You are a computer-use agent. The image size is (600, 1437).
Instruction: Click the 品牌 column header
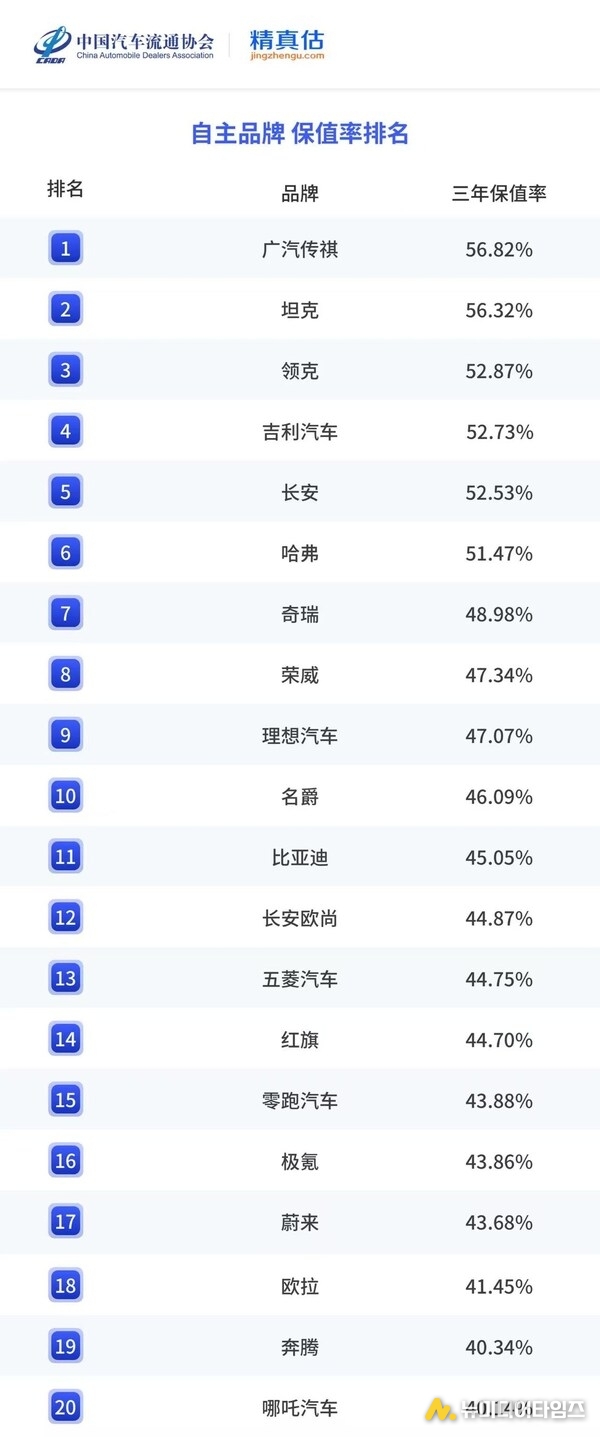pyautogui.click(x=300, y=193)
